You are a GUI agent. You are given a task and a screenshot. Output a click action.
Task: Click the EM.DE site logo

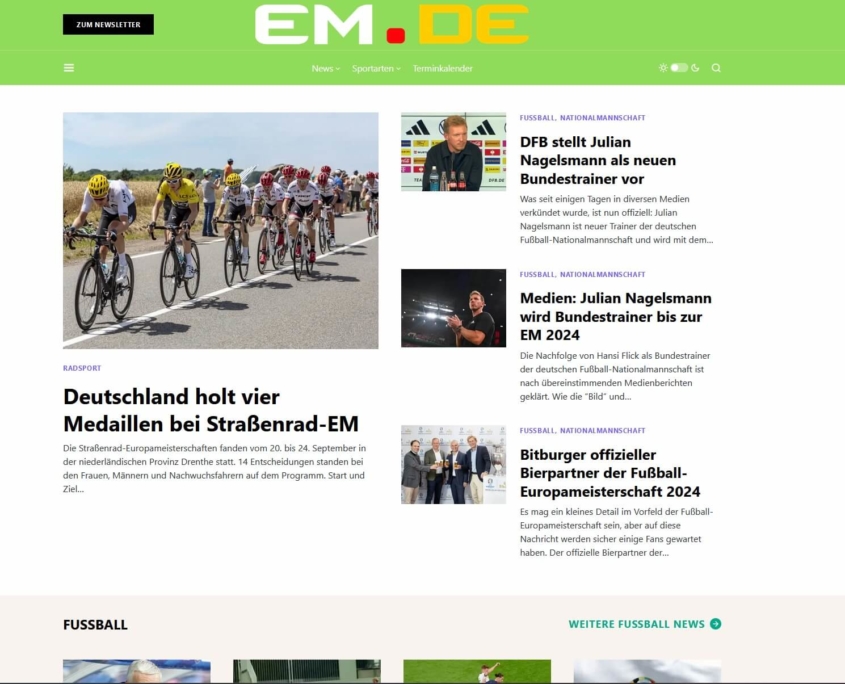point(392,25)
